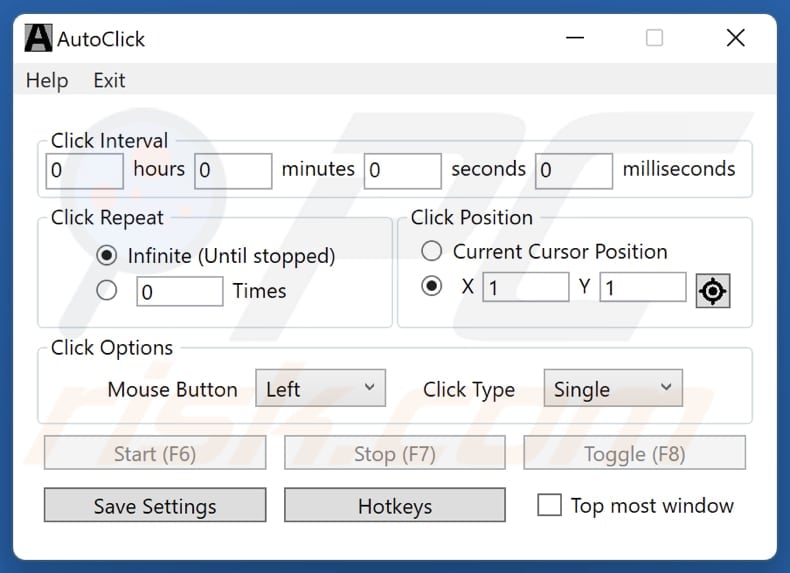This screenshot has height=573, width=790.
Task: Choose Current Cursor Position option
Action: (x=432, y=251)
